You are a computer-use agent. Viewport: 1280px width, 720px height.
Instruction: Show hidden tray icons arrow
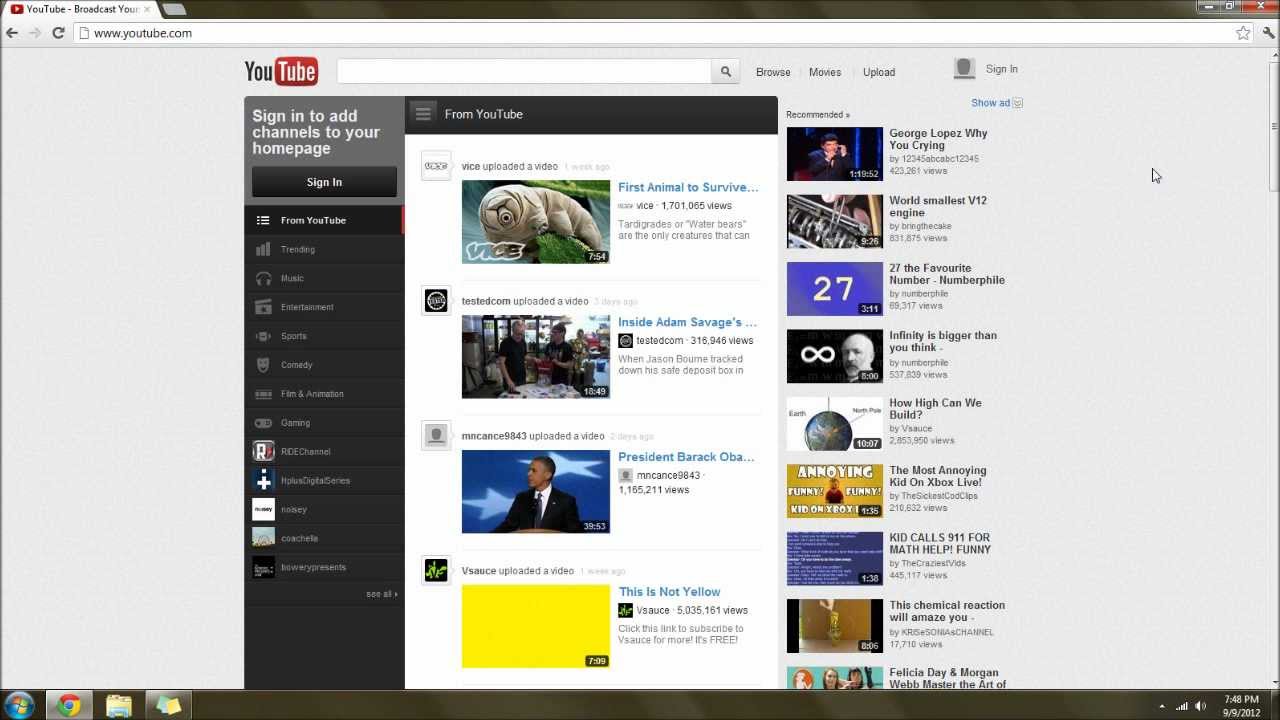click(x=1161, y=706)
